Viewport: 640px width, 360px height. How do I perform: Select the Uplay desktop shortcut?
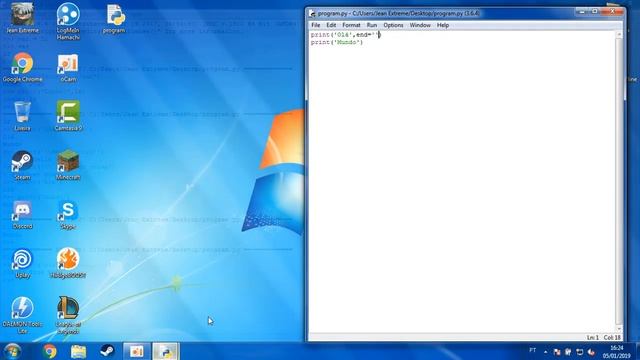coord(22,263)
